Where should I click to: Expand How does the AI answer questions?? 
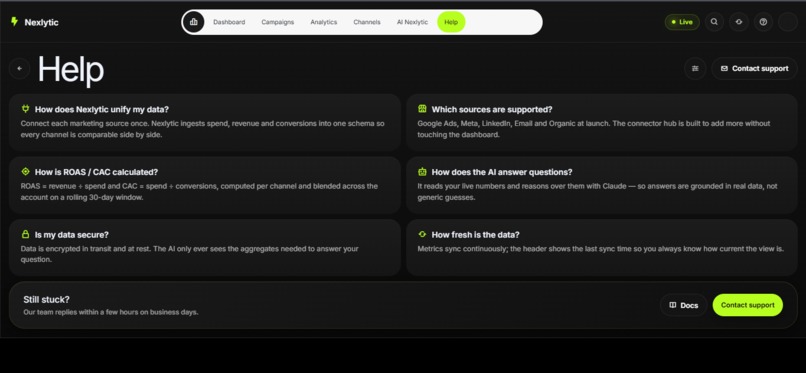coord(601,185)
